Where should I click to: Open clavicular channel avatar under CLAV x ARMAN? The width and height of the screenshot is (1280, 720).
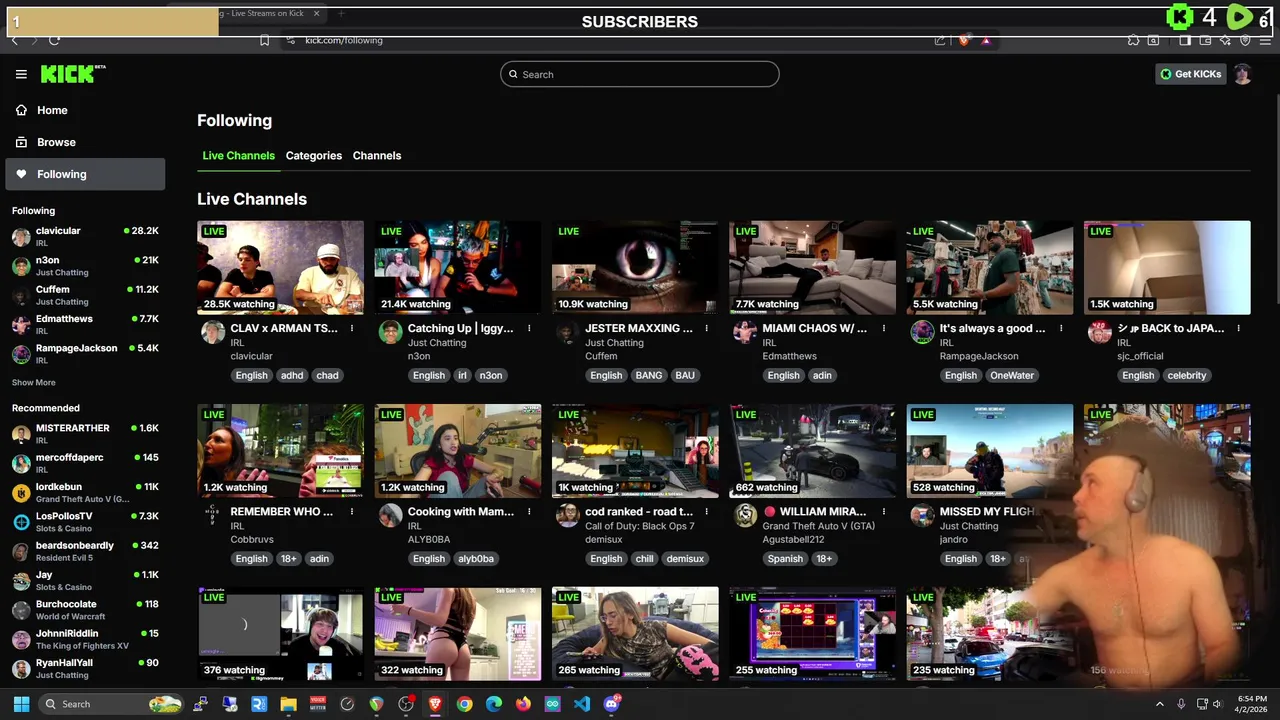213,332
